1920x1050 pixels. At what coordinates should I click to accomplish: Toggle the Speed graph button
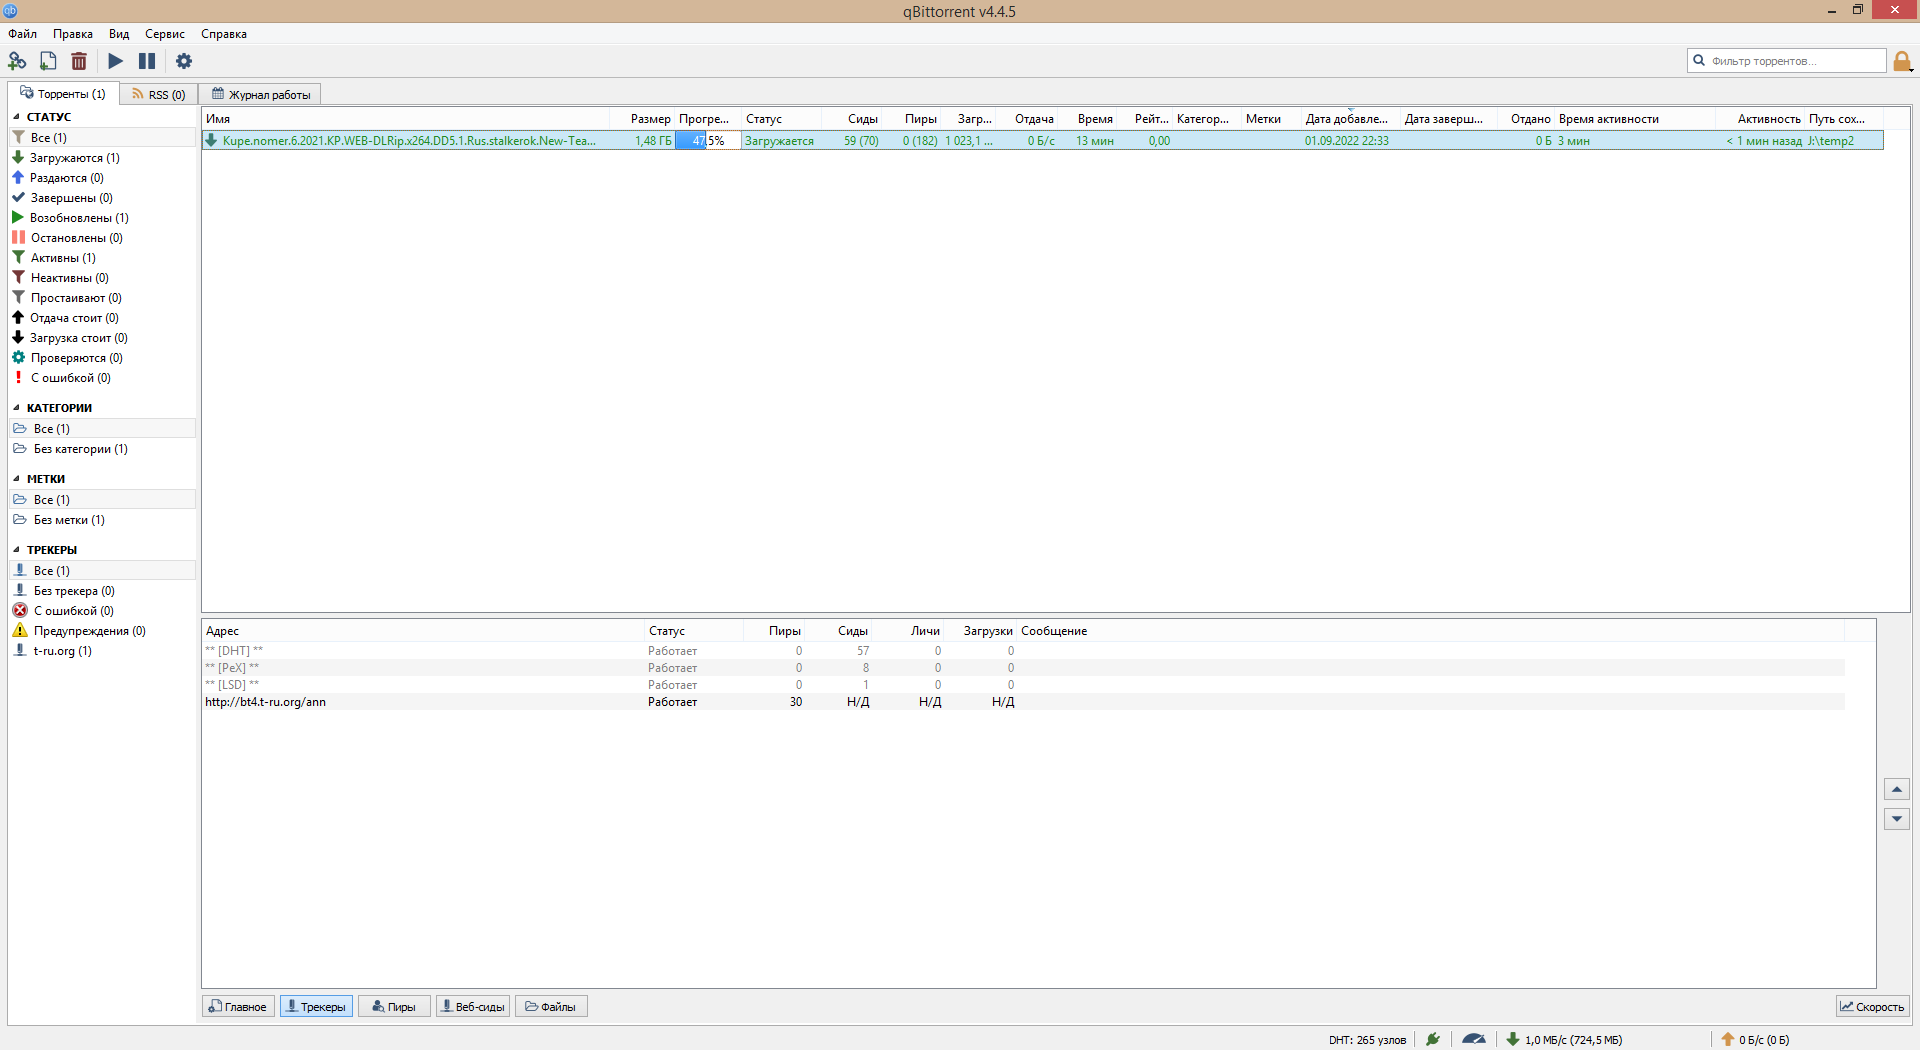(x=1872, y=1007)
